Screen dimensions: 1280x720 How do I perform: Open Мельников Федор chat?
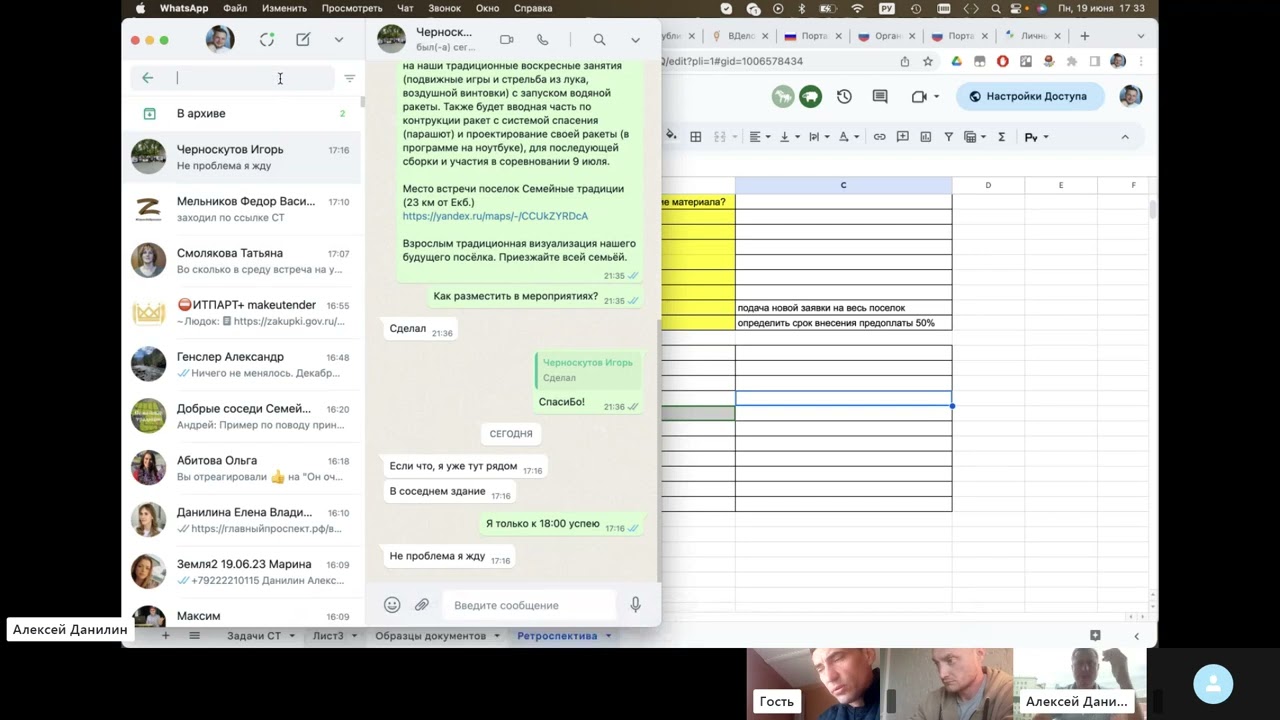click(x=242, y=209)
